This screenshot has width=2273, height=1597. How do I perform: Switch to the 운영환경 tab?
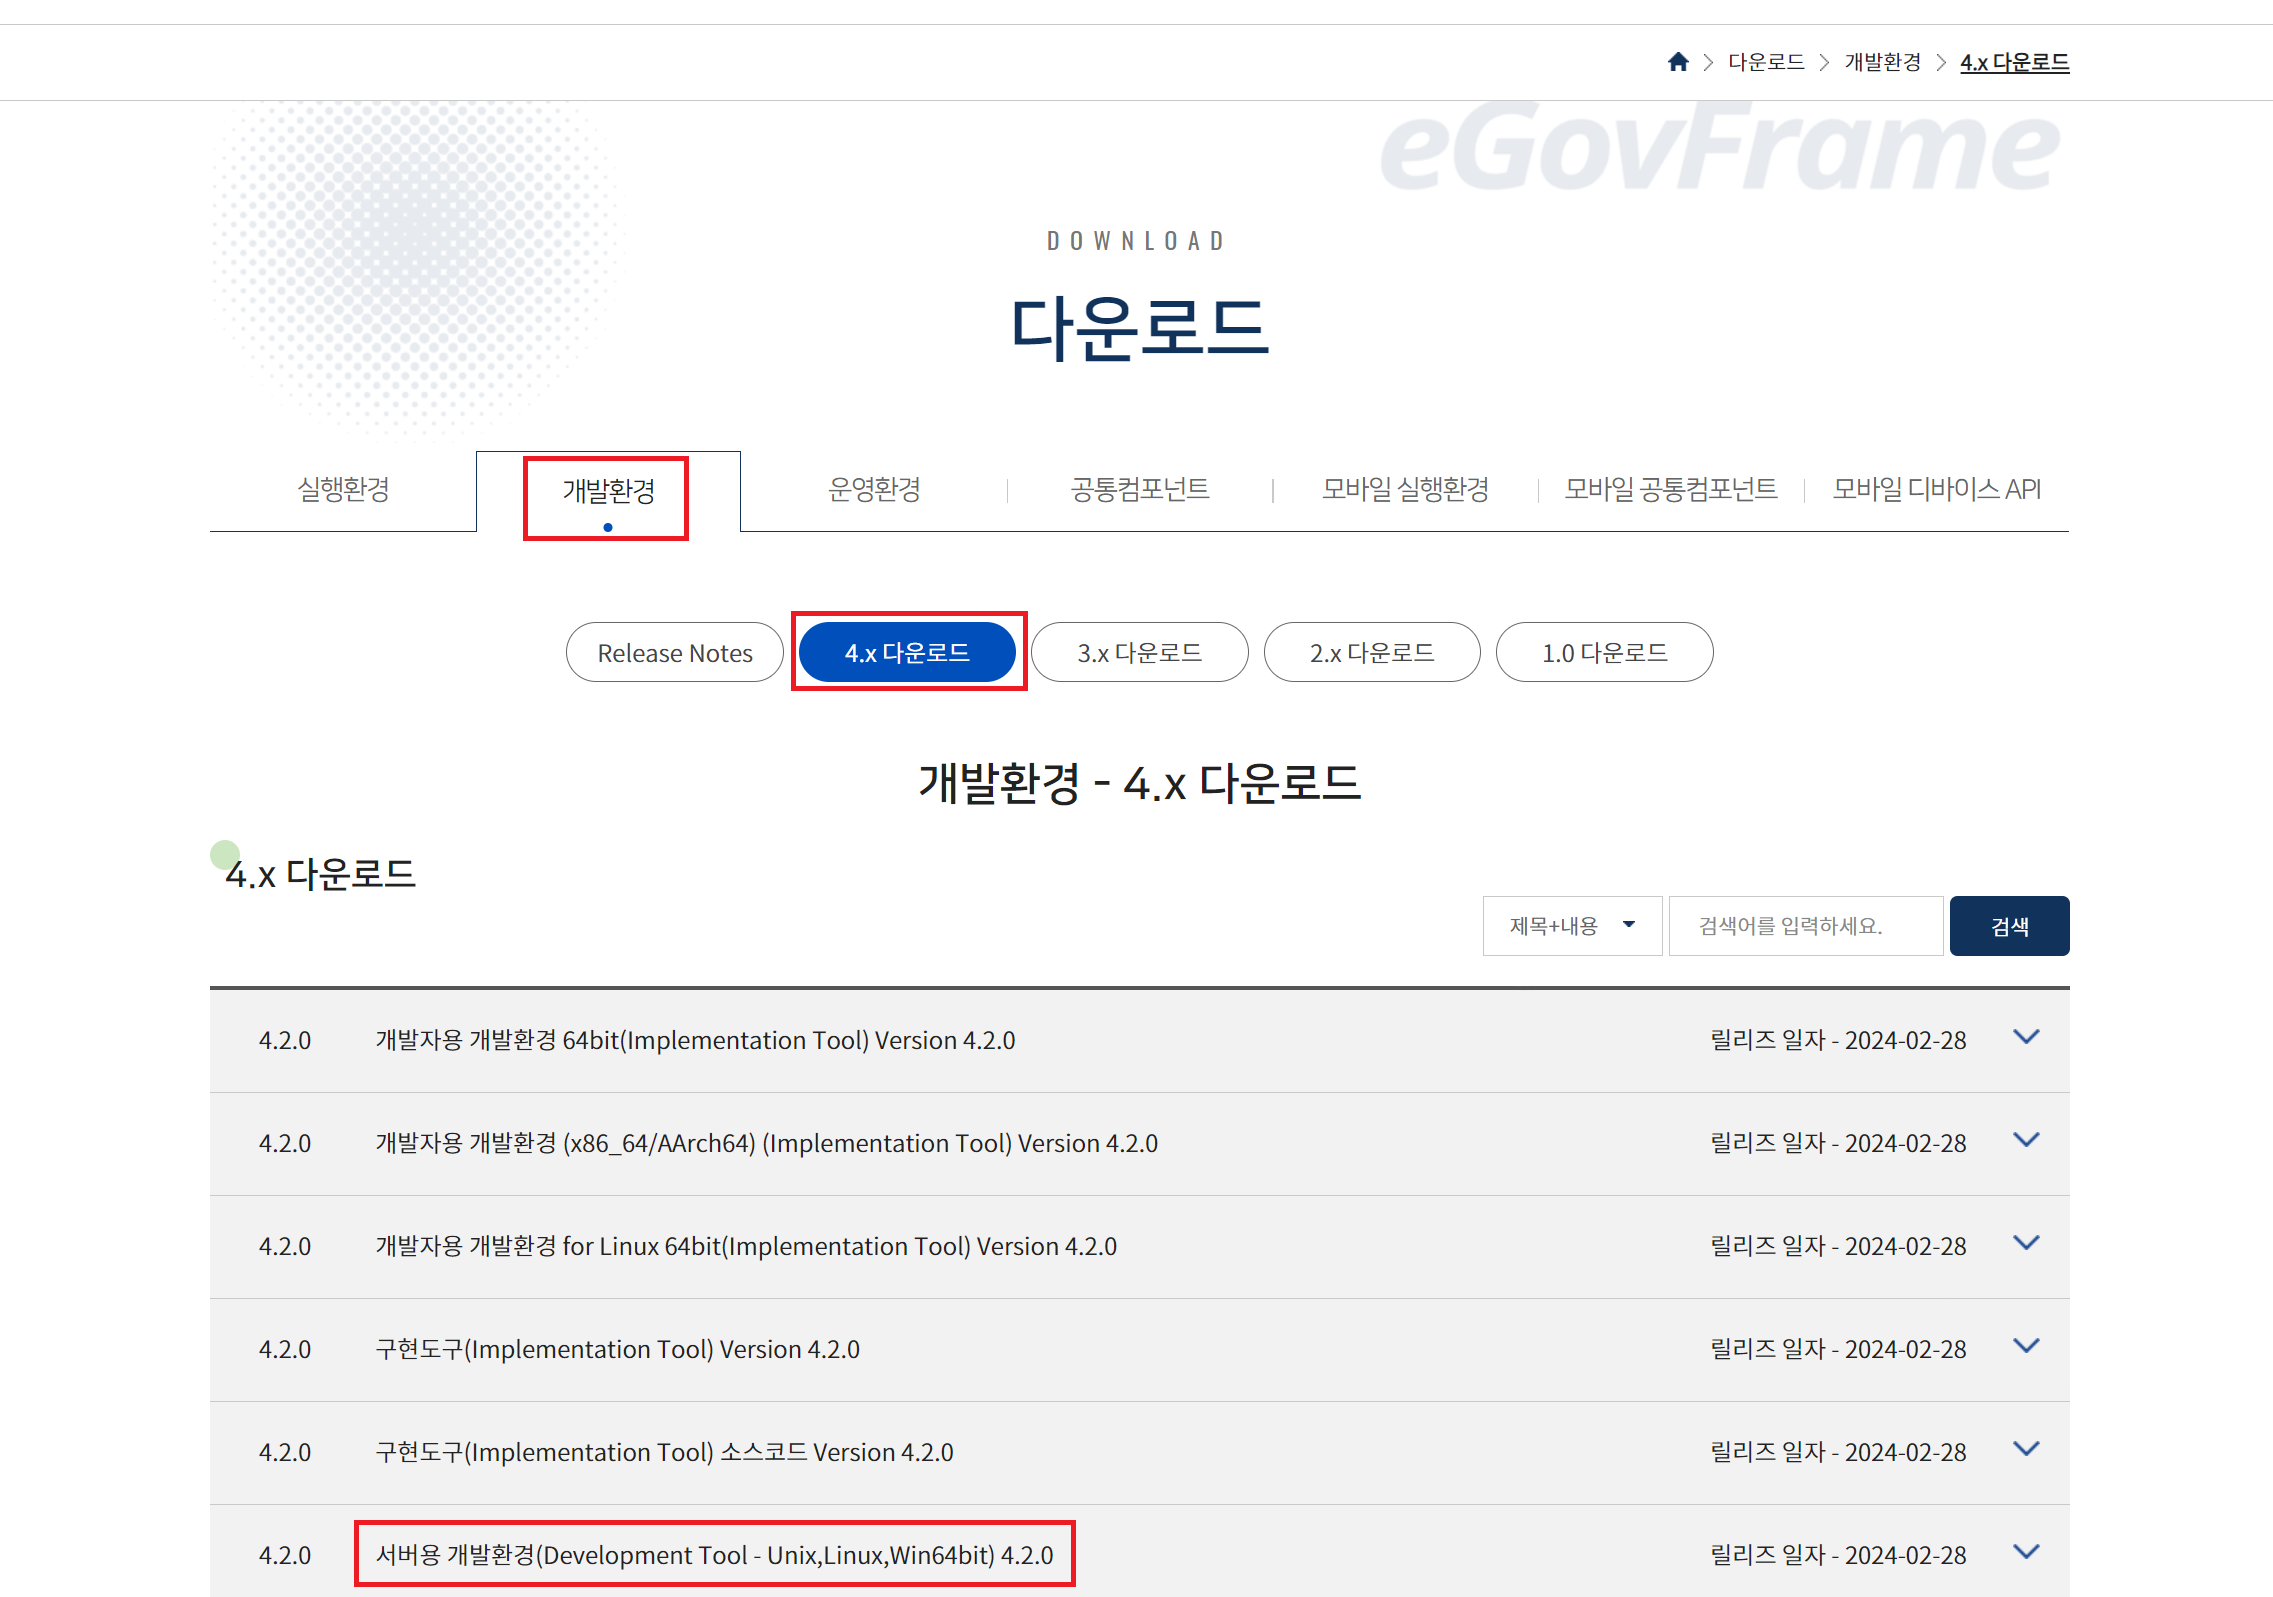(874, 490)
